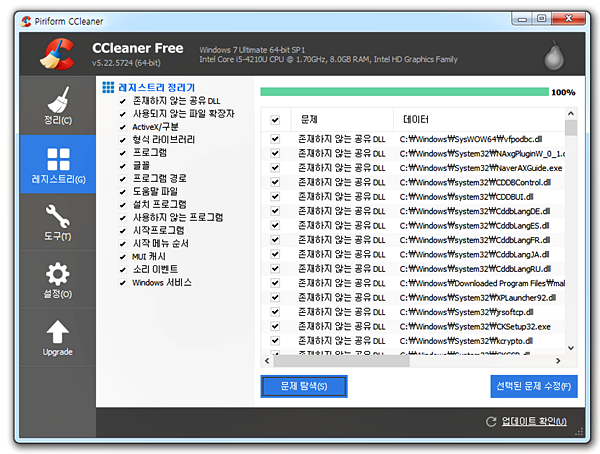
Task: Click the vertical scrollbar thumb
Action: point(571,127)
